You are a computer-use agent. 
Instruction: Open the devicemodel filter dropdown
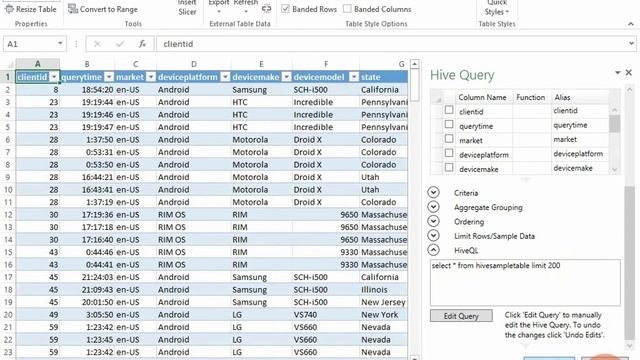click(354, 77)
